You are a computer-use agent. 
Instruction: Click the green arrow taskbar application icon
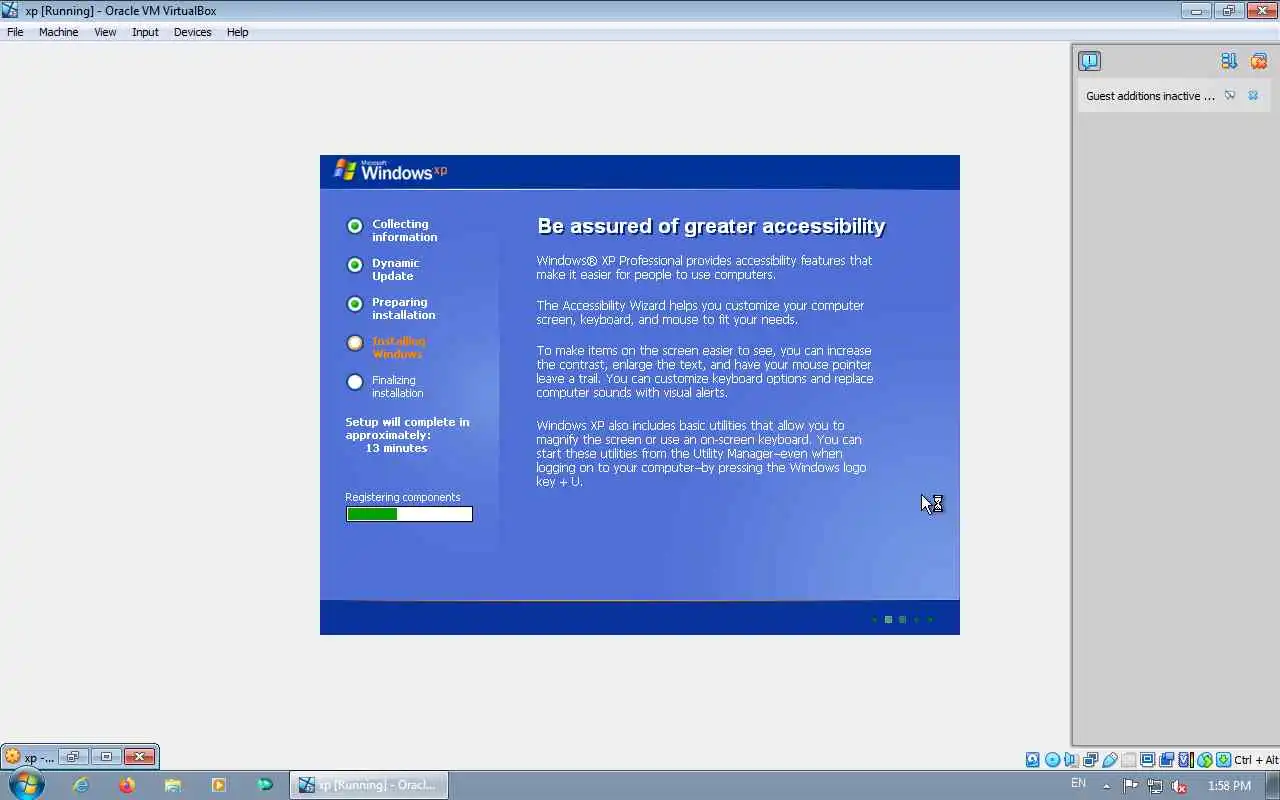click(265, 785)
